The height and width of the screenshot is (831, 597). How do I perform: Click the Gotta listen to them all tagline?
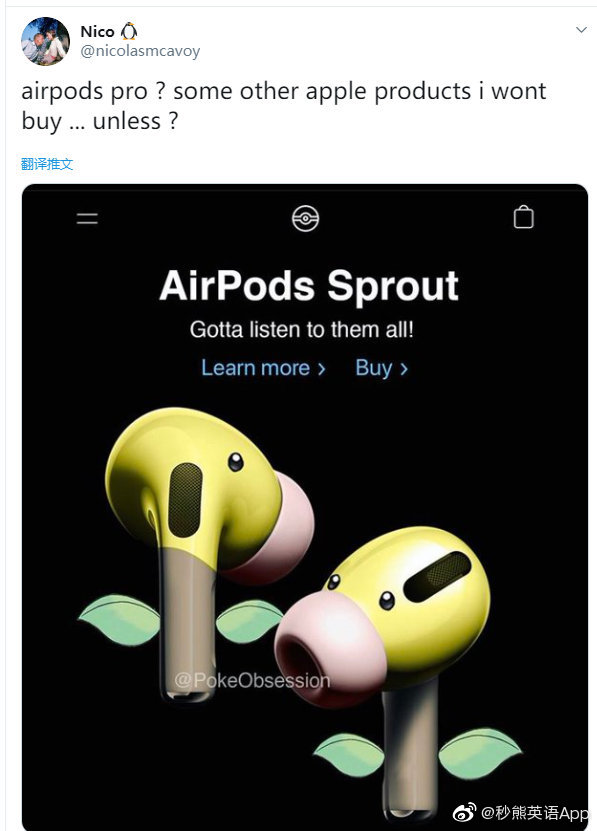coord(301,330)
